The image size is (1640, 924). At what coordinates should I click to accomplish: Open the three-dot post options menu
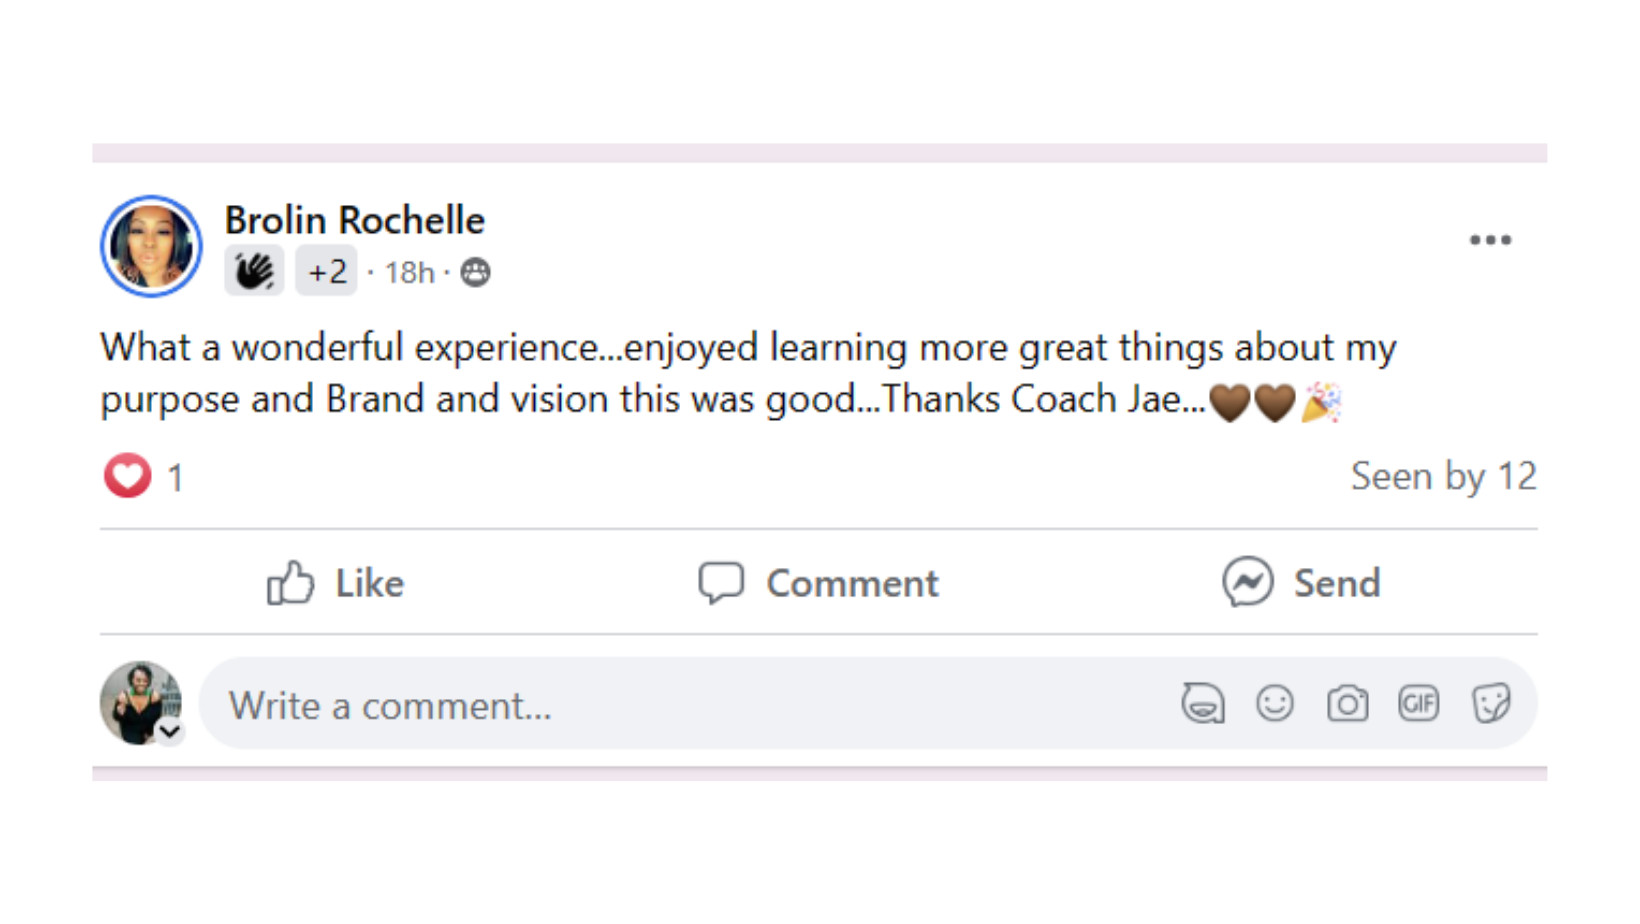click(x=1490, y=240)
